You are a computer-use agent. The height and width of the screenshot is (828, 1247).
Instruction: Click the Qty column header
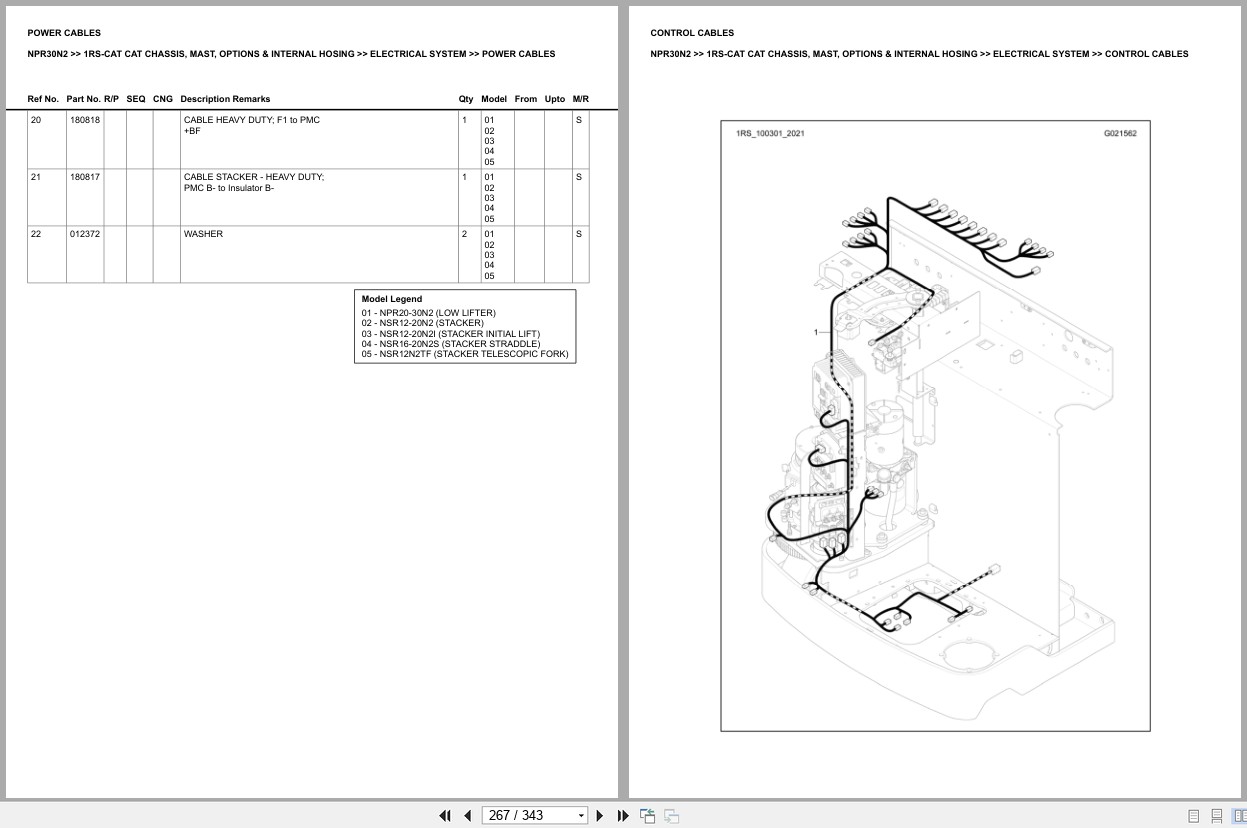tap(466, 99)
